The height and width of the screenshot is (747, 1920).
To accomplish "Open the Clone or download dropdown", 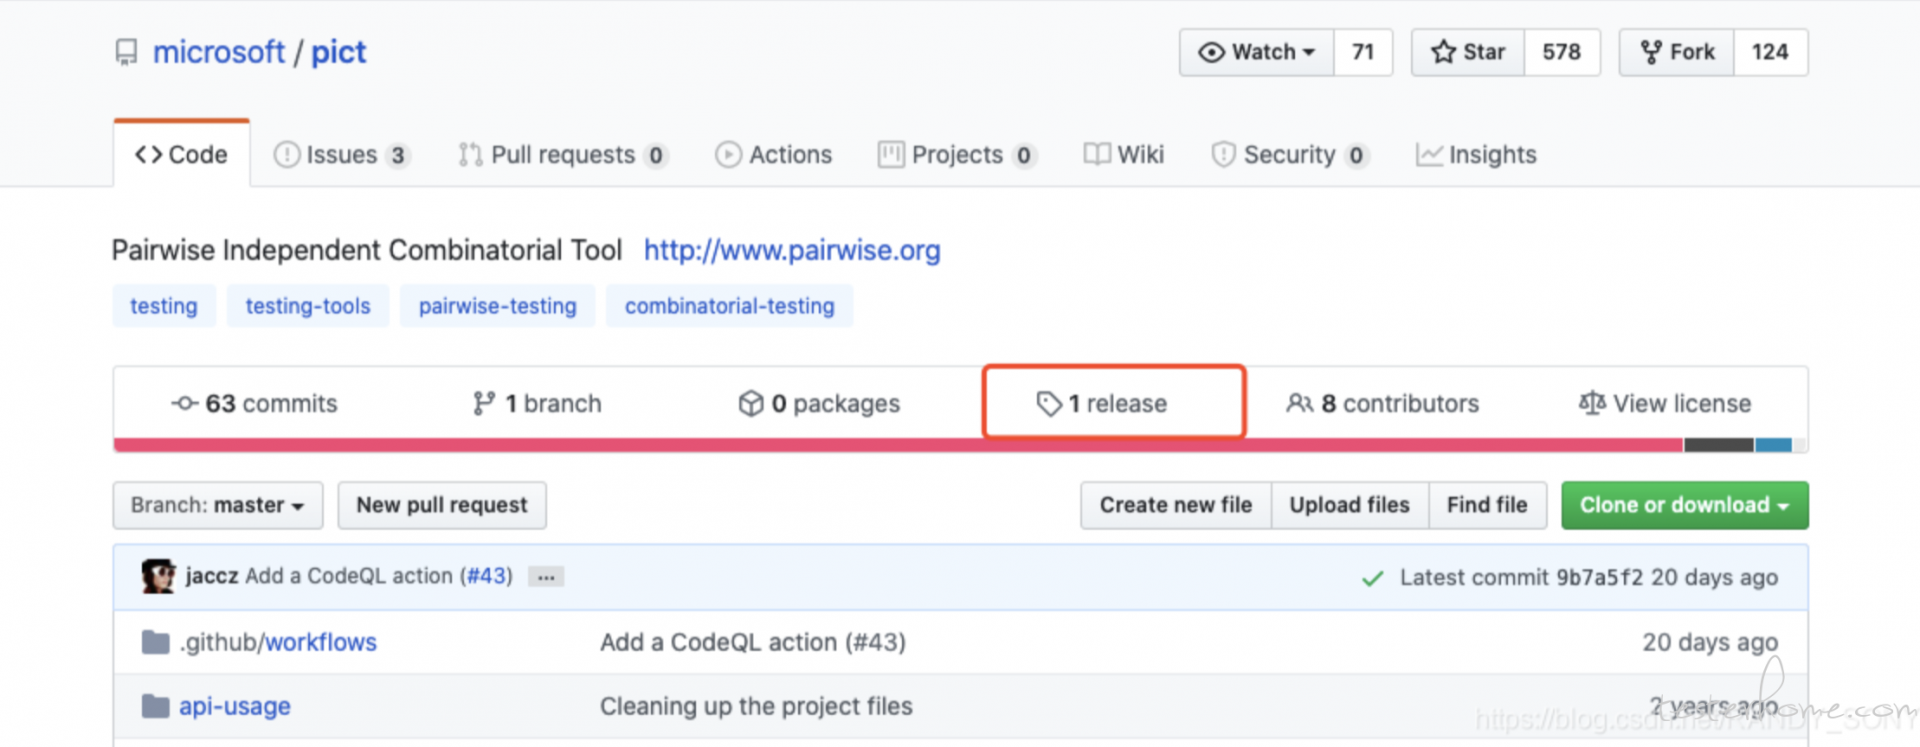I will 1685,505.
